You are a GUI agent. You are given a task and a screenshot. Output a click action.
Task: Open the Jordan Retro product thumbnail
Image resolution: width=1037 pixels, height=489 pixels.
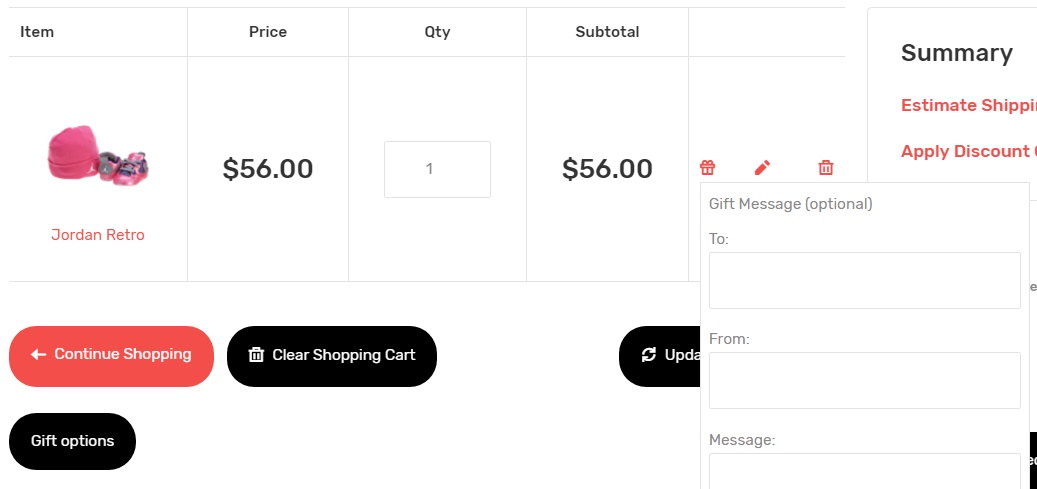pos(98,156)
